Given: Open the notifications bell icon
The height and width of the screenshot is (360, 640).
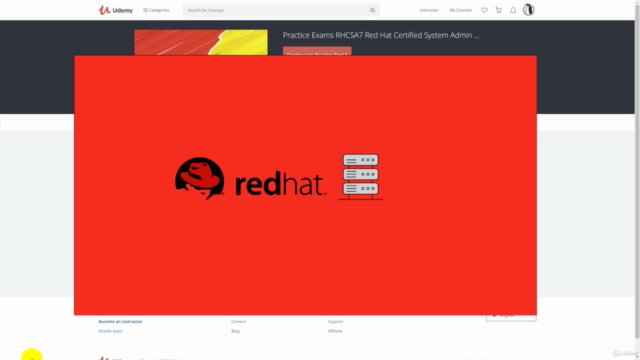Looking at the screenshot, I should 513,10.
